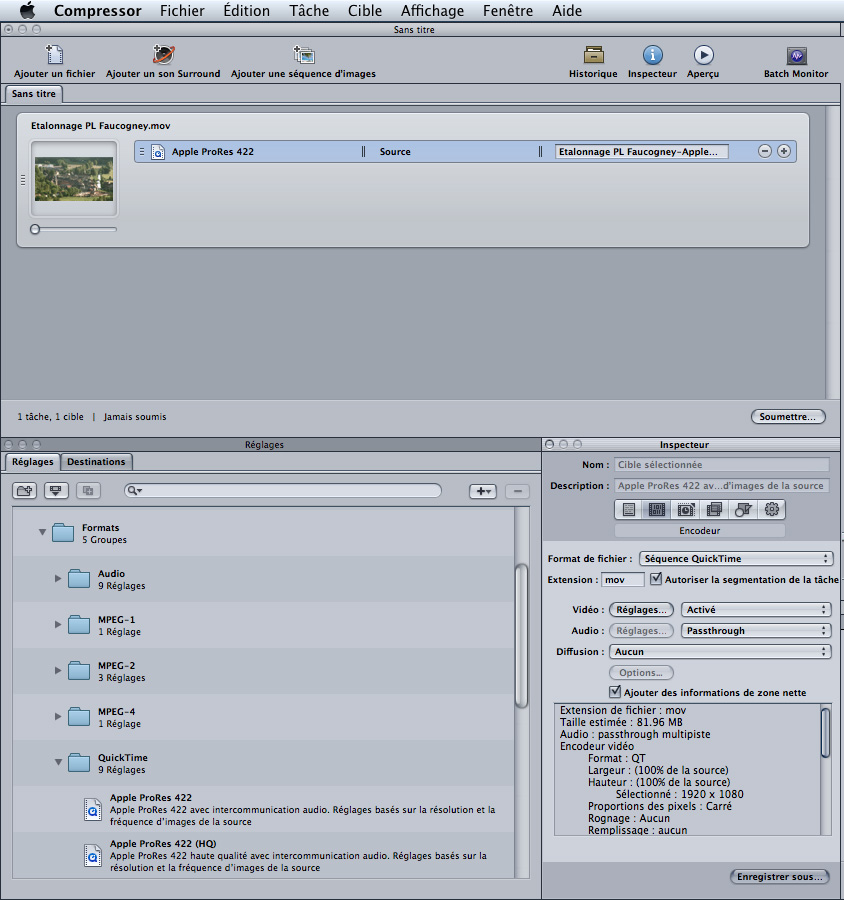
Task: Open the Historique window icon
Action: (x=593, y=56)
